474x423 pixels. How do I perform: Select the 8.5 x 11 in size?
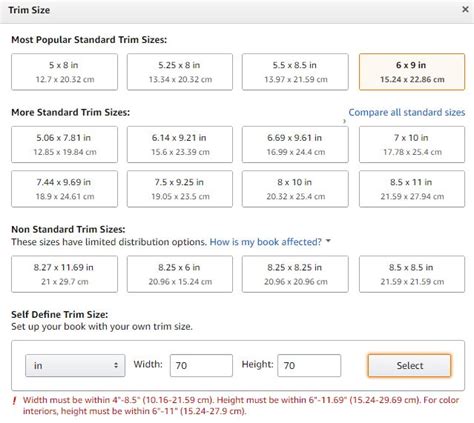tap(412, 189)
